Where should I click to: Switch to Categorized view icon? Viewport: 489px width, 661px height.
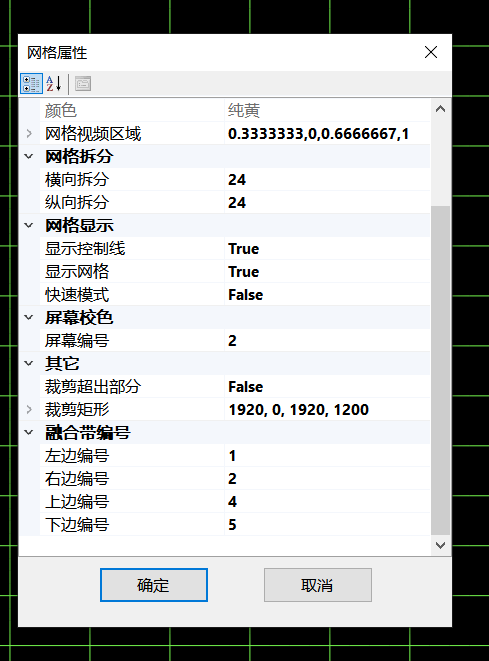click(31, 83)
